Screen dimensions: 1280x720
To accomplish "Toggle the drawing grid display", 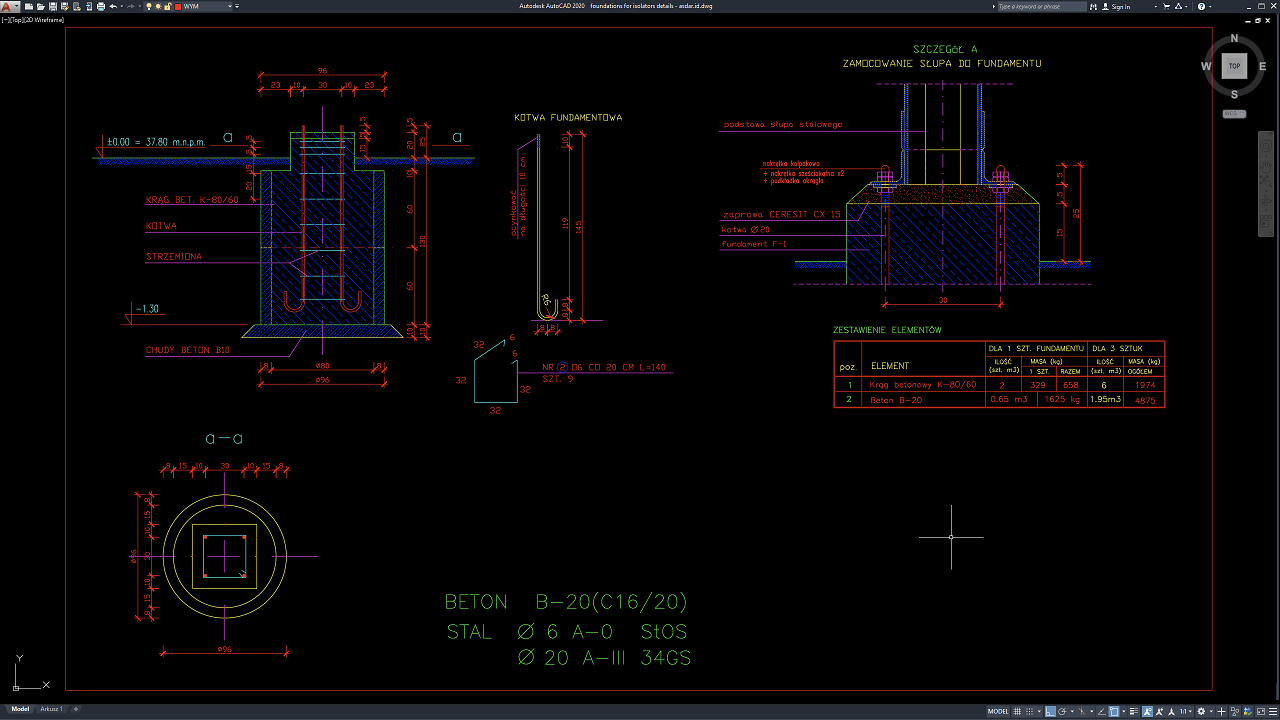I will [1017, 712].
